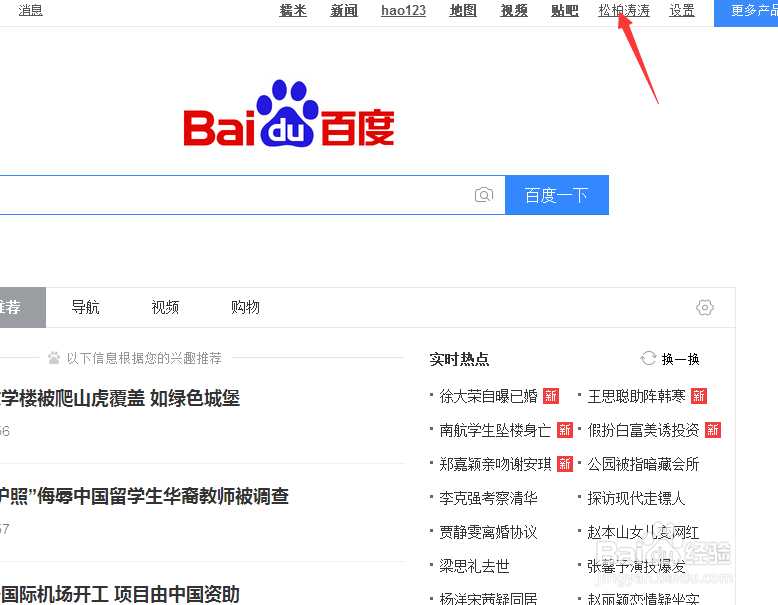Image resolution: width=778 pixels, height=605 pixels.
Task: Open hot topic 张馨予演技爆发
Action: pos(636,566)
